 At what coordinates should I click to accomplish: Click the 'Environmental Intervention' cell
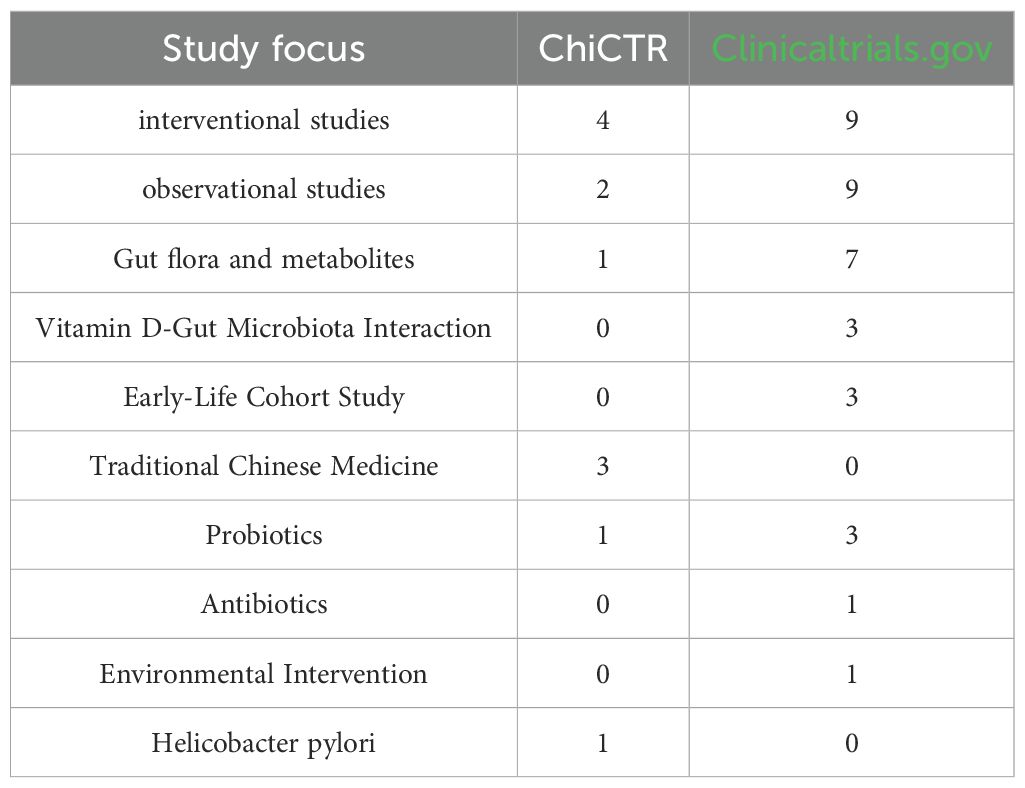(264, 673)
